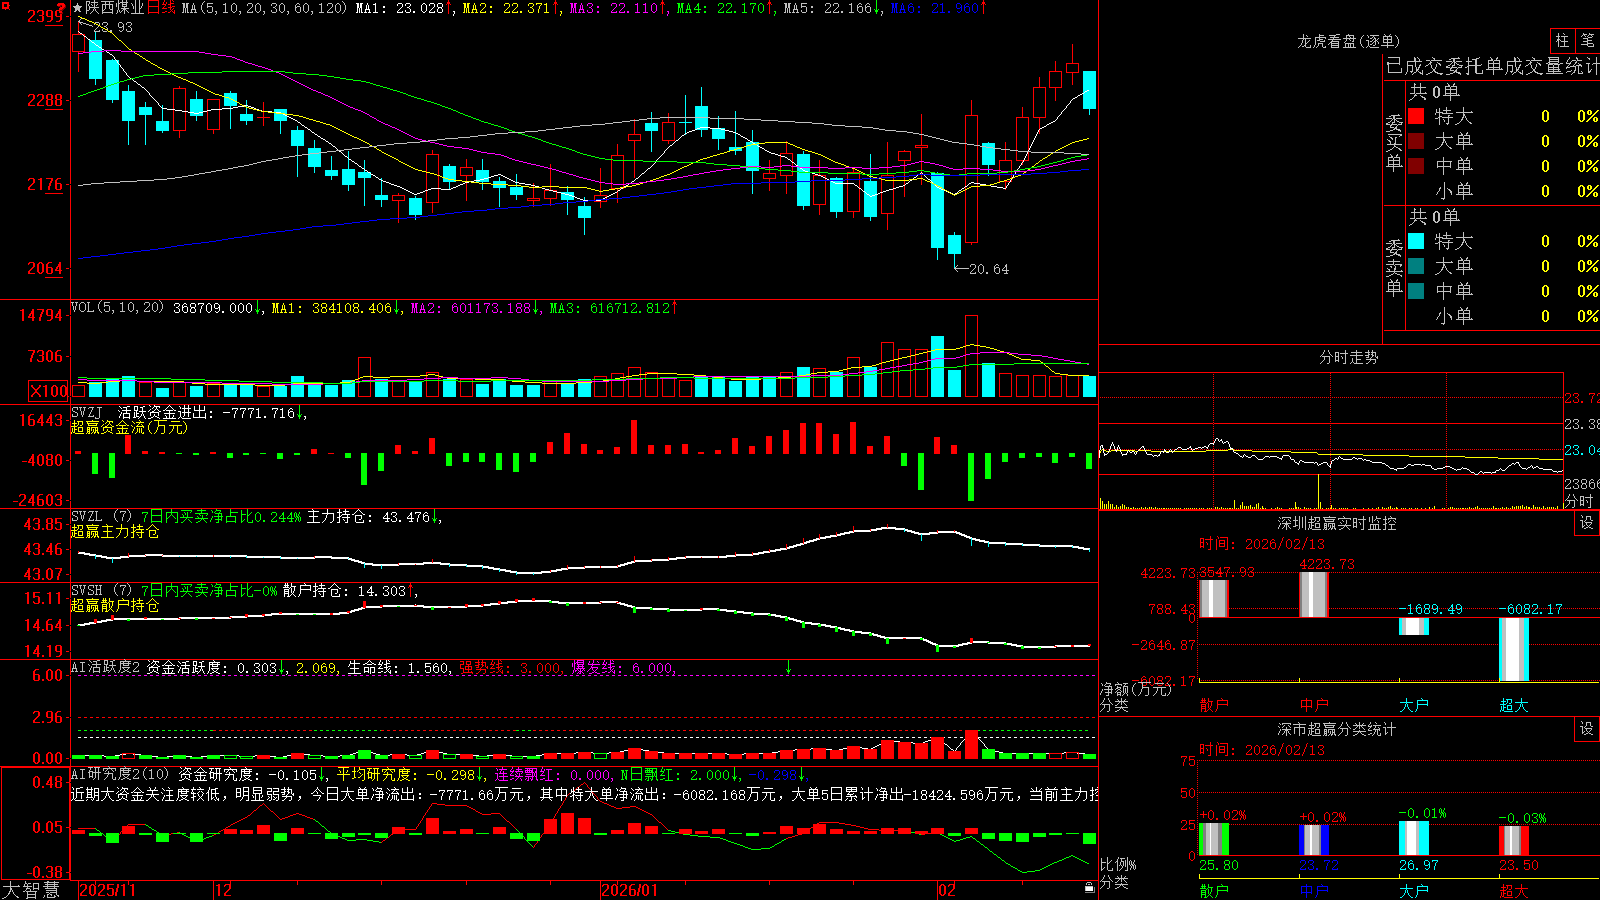The width and height of the screenshot is (1600, 900).
Task: Select the 超赢散户持仓 indicator label
Action: point(115,605)
